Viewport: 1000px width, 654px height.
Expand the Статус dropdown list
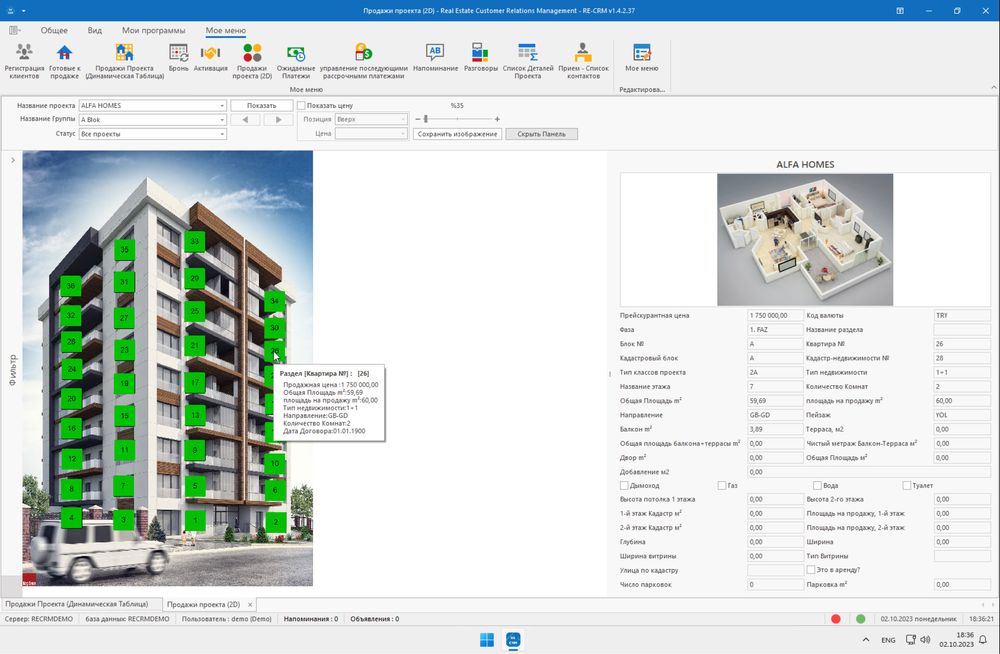[222, 133]
